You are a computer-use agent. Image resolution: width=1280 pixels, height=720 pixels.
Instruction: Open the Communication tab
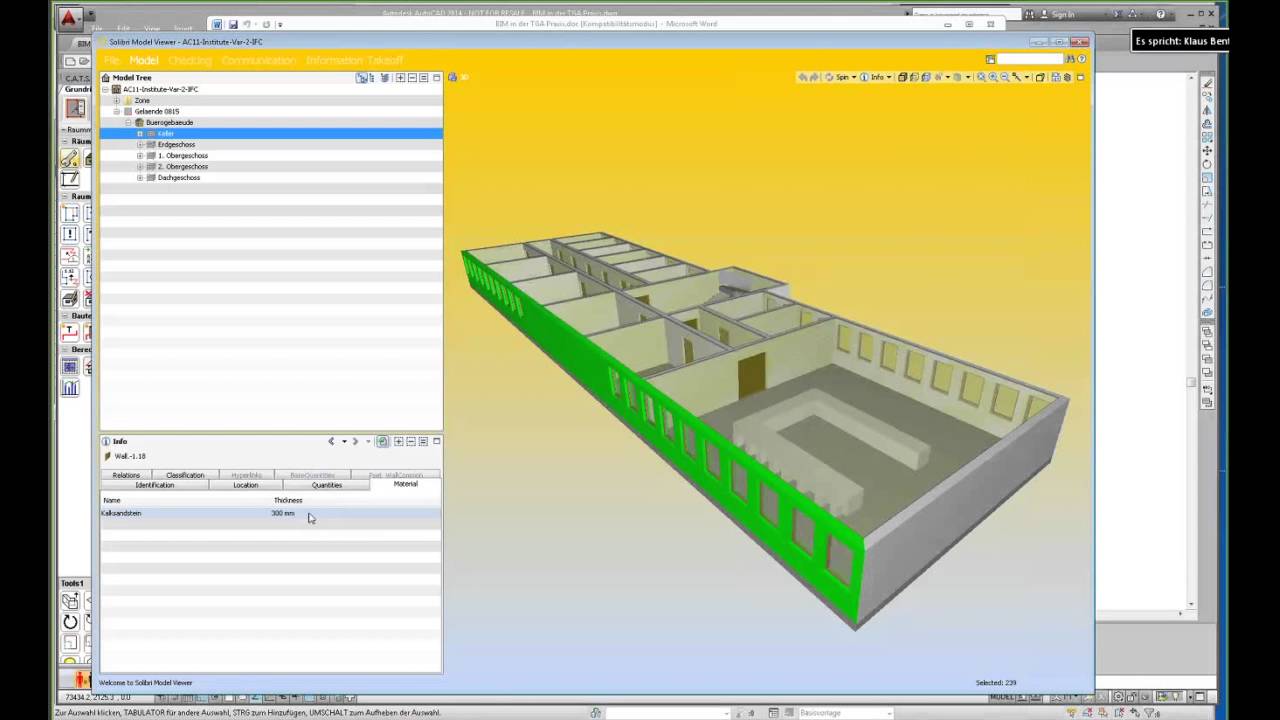(x=259, y=60)
